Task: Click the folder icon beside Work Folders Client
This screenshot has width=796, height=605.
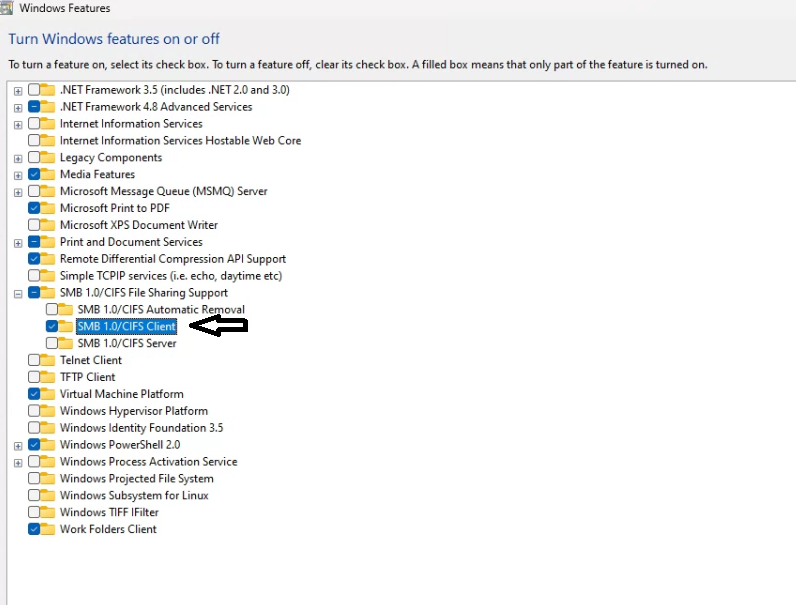Action: tap(48, 529)
